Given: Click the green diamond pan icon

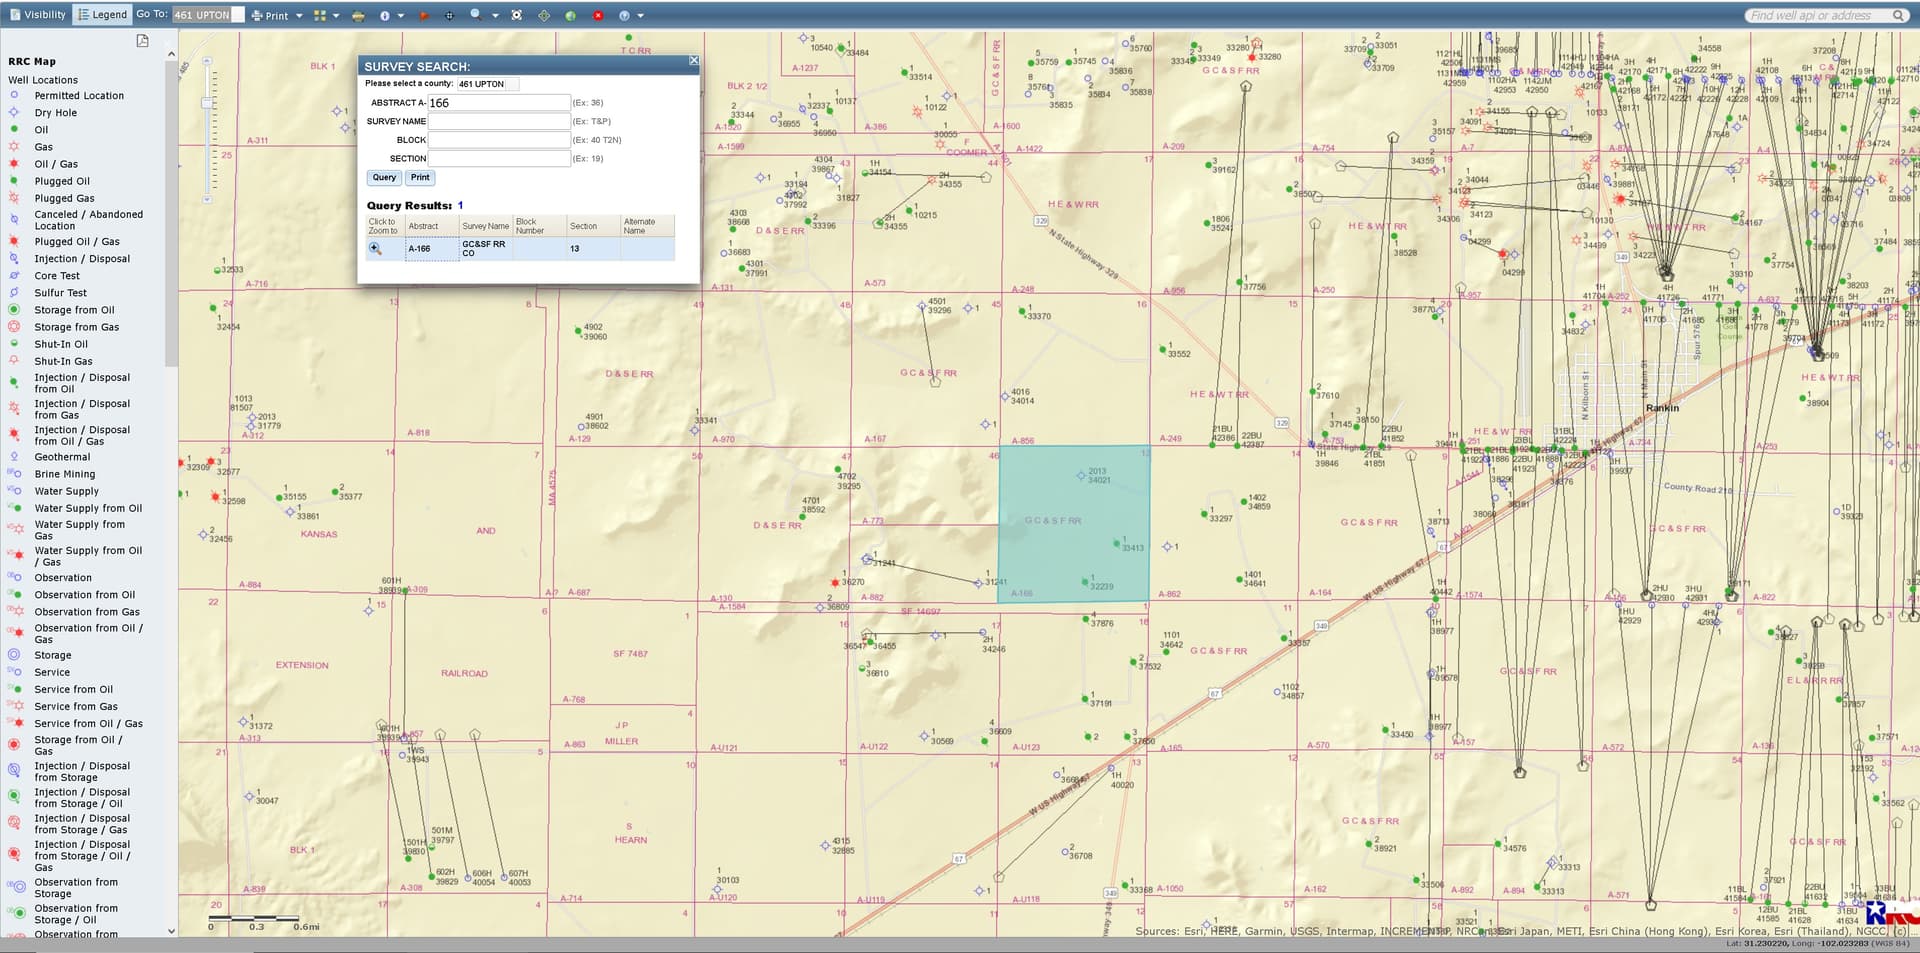Looking at the screenshot, I should point(544,16).
